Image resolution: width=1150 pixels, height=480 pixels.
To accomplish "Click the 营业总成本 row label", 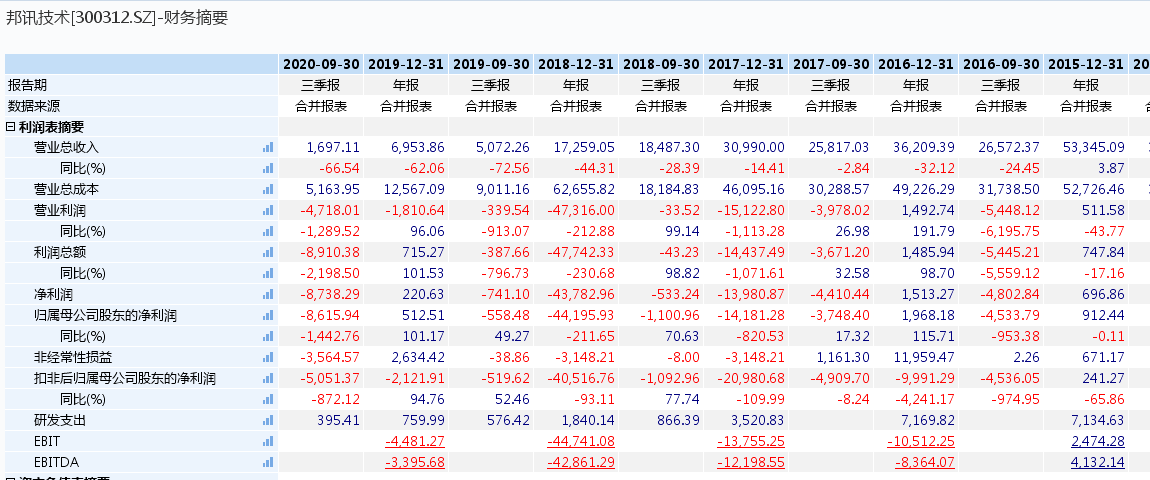I will click(x=66, y=189).
